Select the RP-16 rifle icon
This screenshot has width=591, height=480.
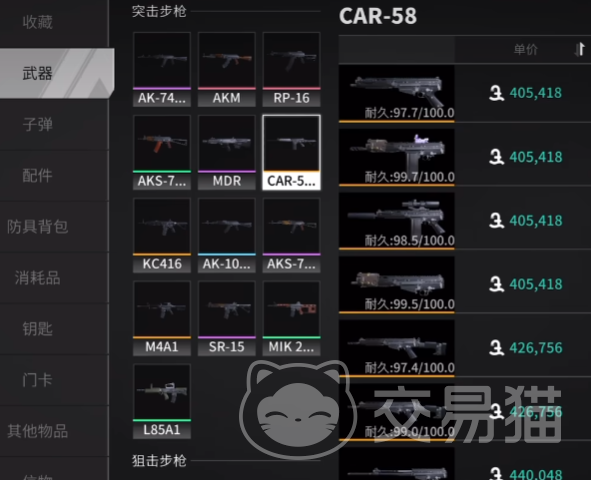pyautogui.click(x=291, y=69)
